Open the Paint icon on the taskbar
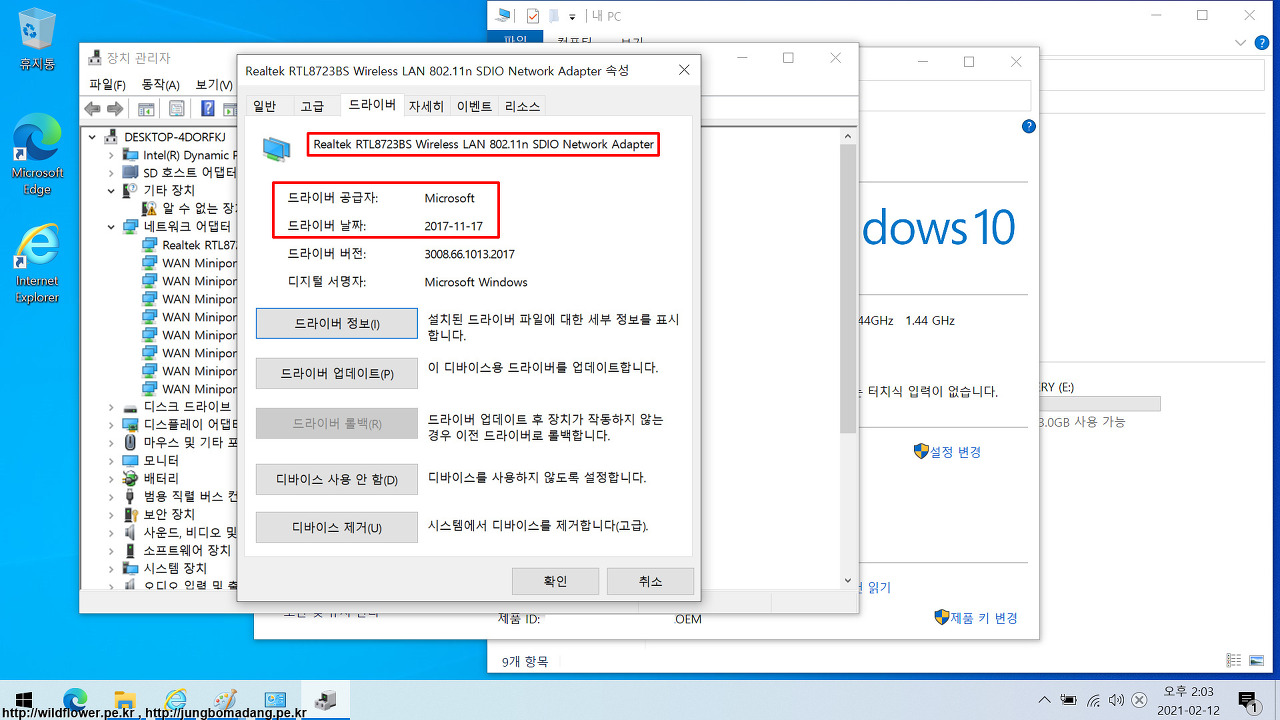The image size is (1280, 720). (225, 699)
